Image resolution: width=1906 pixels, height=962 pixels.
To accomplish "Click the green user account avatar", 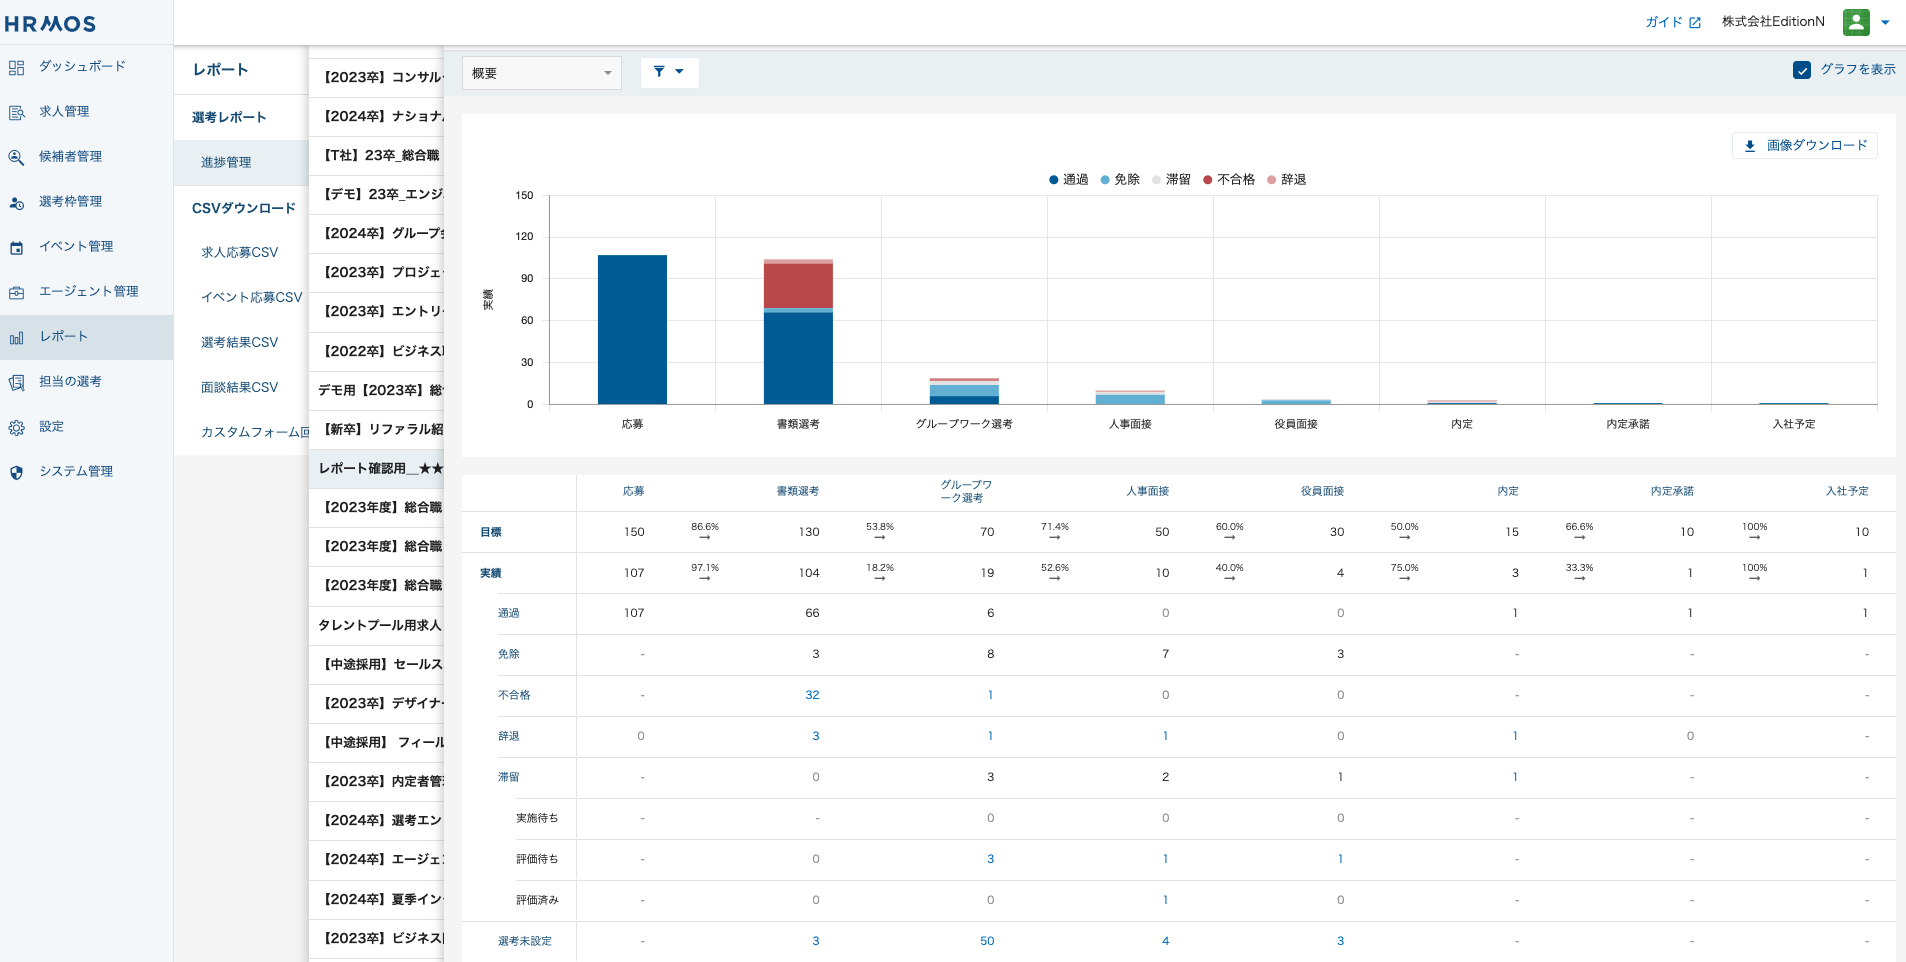I will click(1856, 22).
